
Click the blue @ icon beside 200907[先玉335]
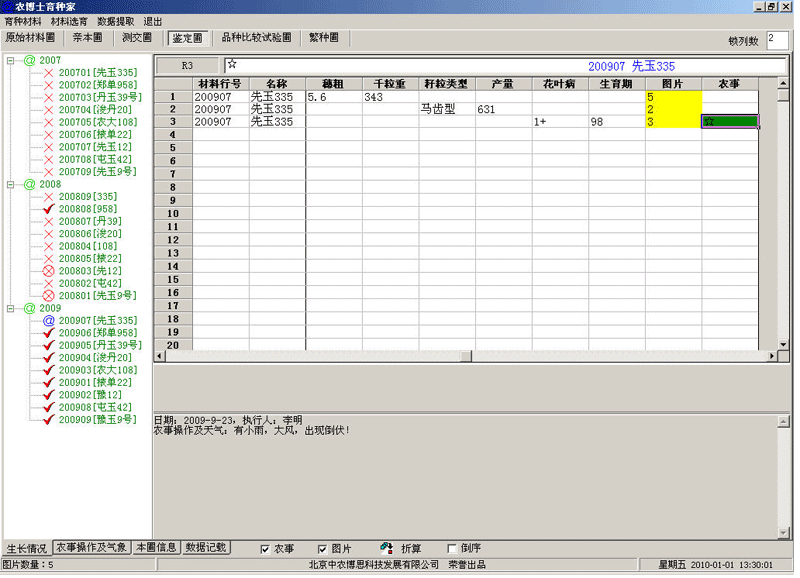click(48, 320)
